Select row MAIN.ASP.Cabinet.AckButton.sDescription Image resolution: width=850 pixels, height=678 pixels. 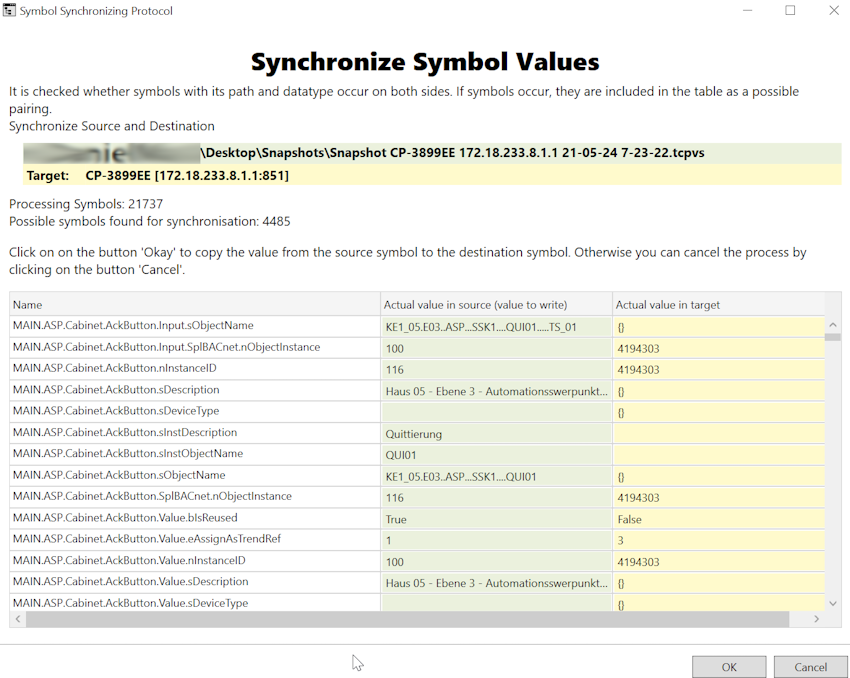(x=417, y=391)
